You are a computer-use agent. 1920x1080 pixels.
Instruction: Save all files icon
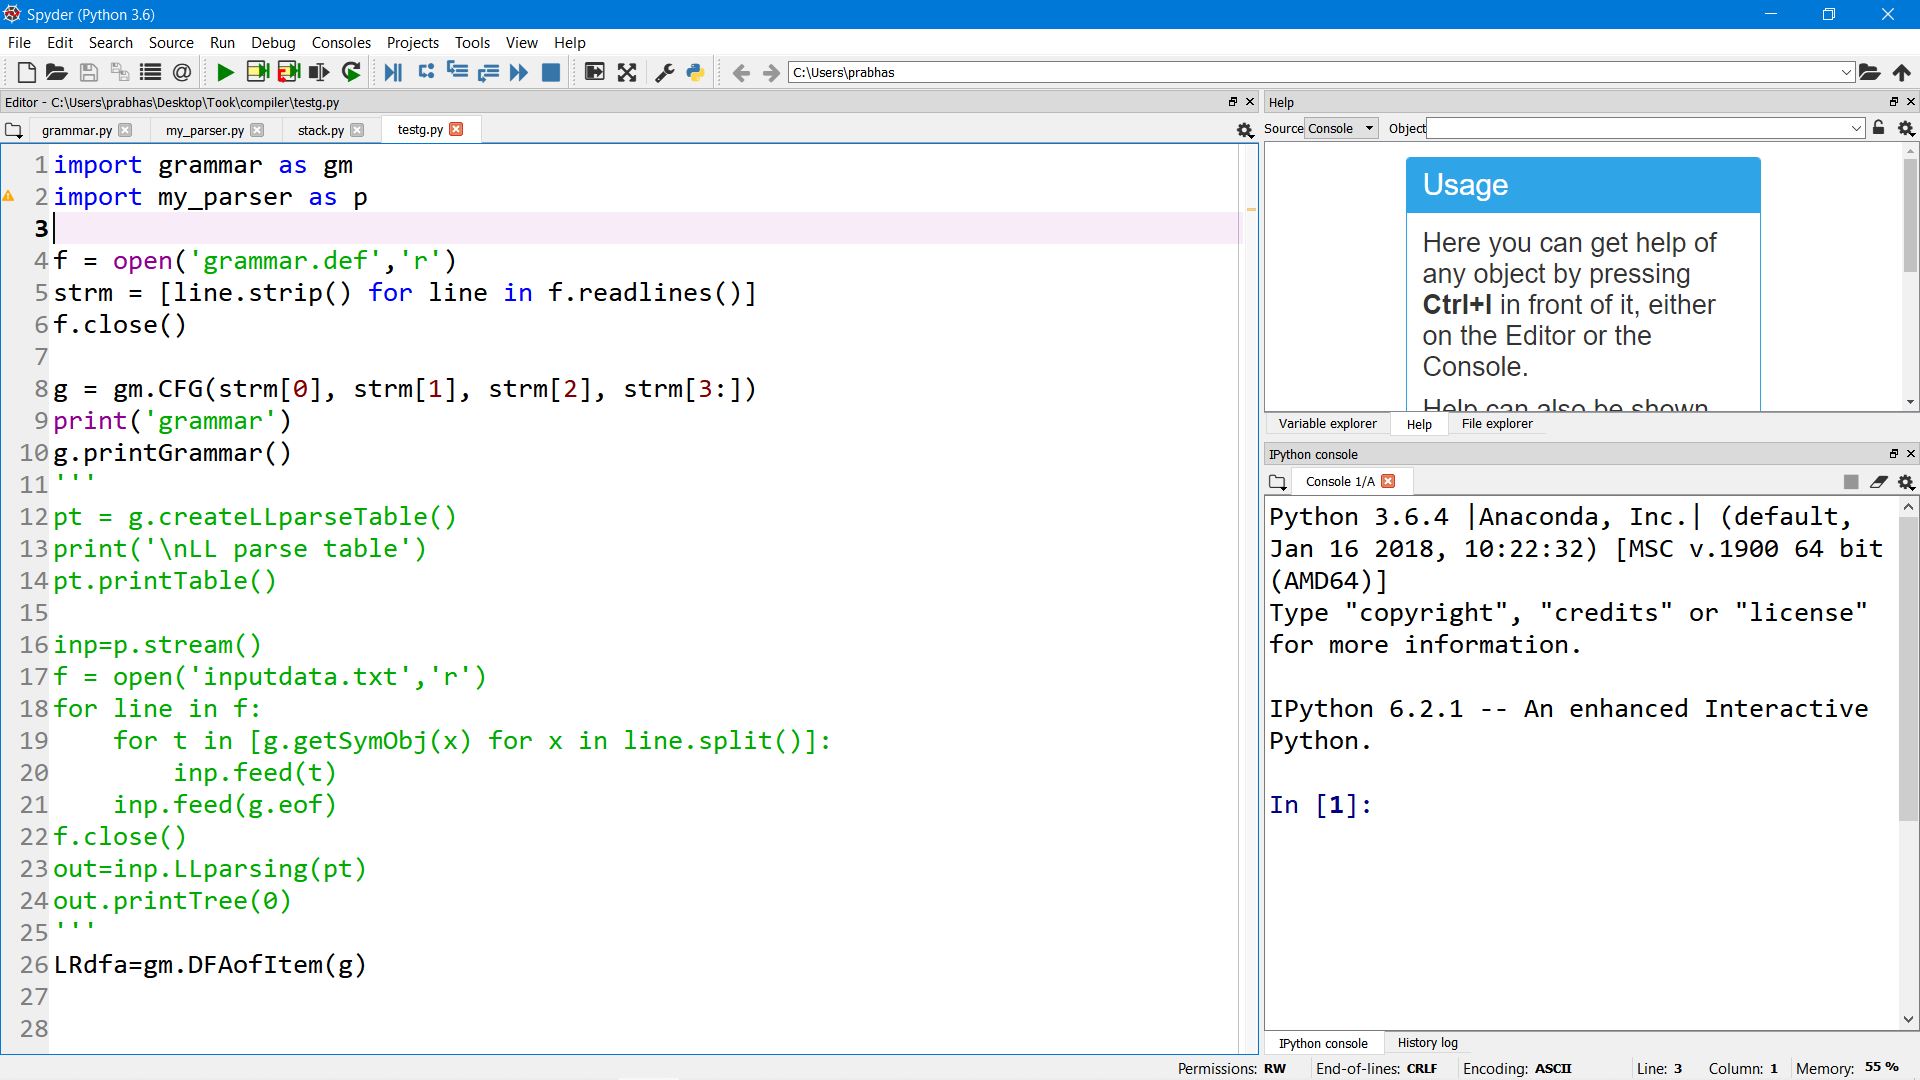pyautogui.click(x=119, y=72)
